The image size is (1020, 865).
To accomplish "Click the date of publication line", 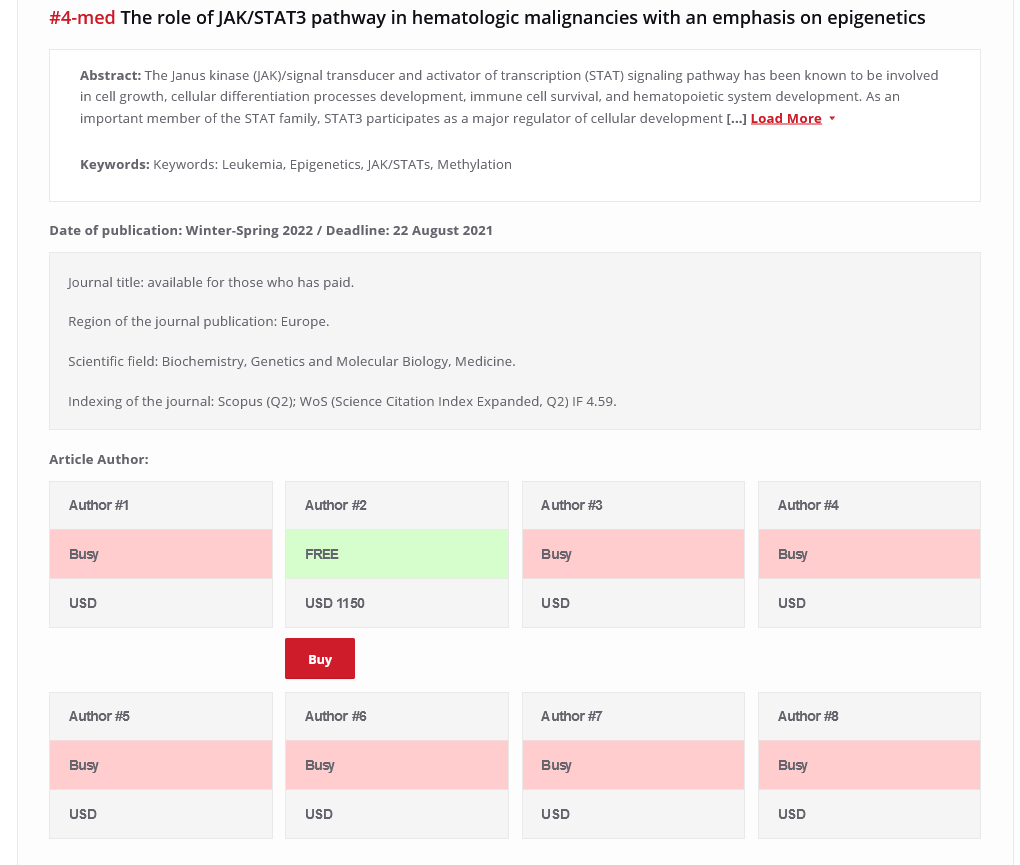I will click(x=271, y=230).
